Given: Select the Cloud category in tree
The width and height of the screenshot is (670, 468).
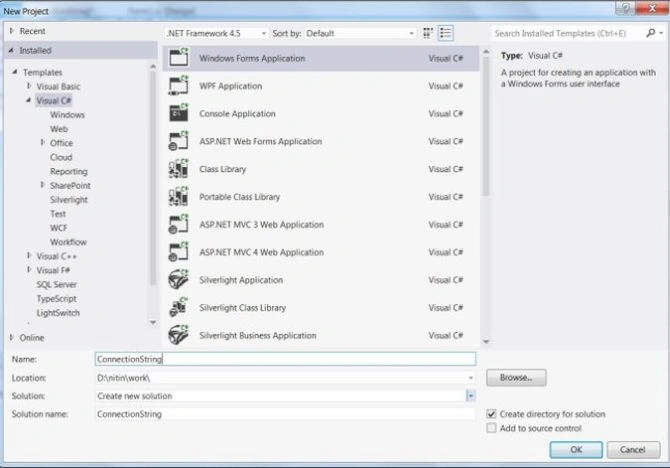Looking at the screenshot, I should 61,157.
